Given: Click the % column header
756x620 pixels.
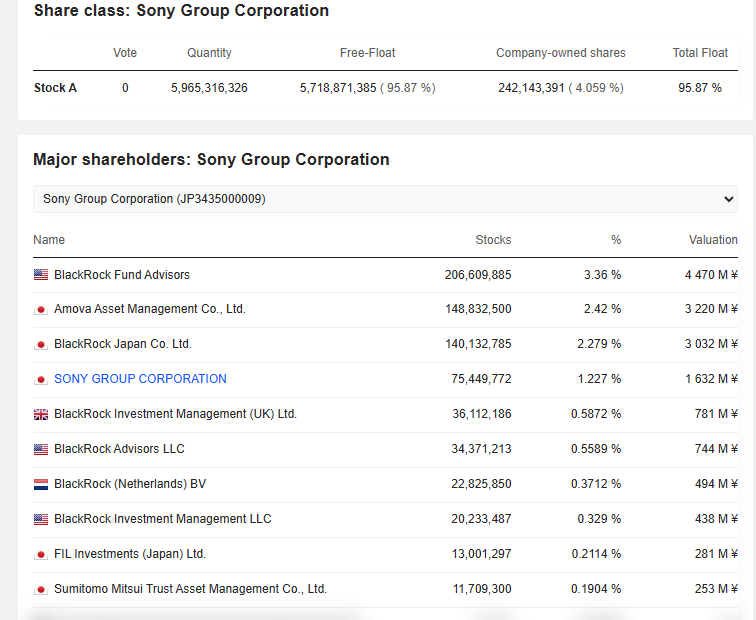Looking at the screenshot, I should pyautogui.click(x=616, y=240).
